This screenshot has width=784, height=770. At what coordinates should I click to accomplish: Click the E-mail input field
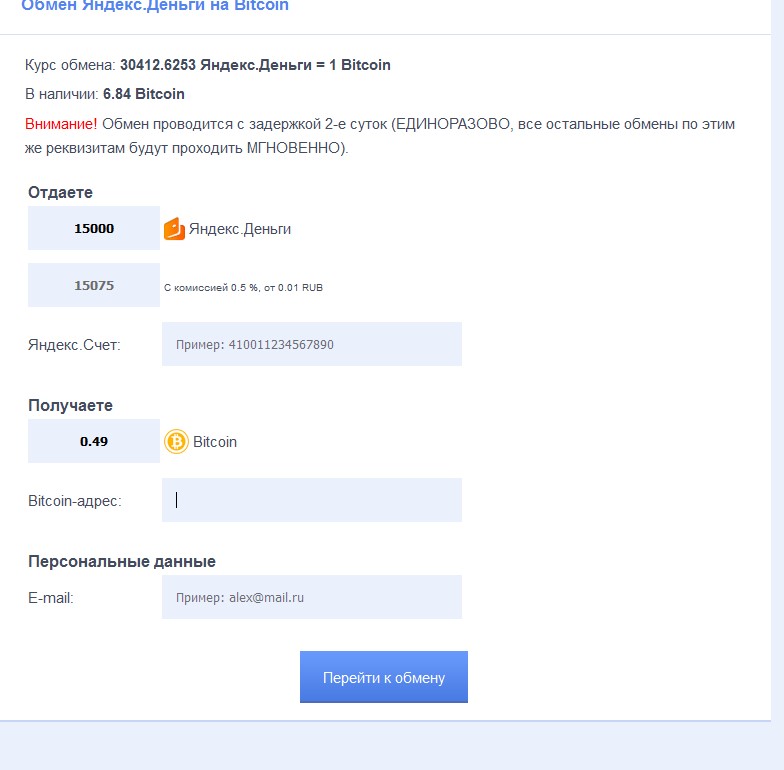click(312, 597)
